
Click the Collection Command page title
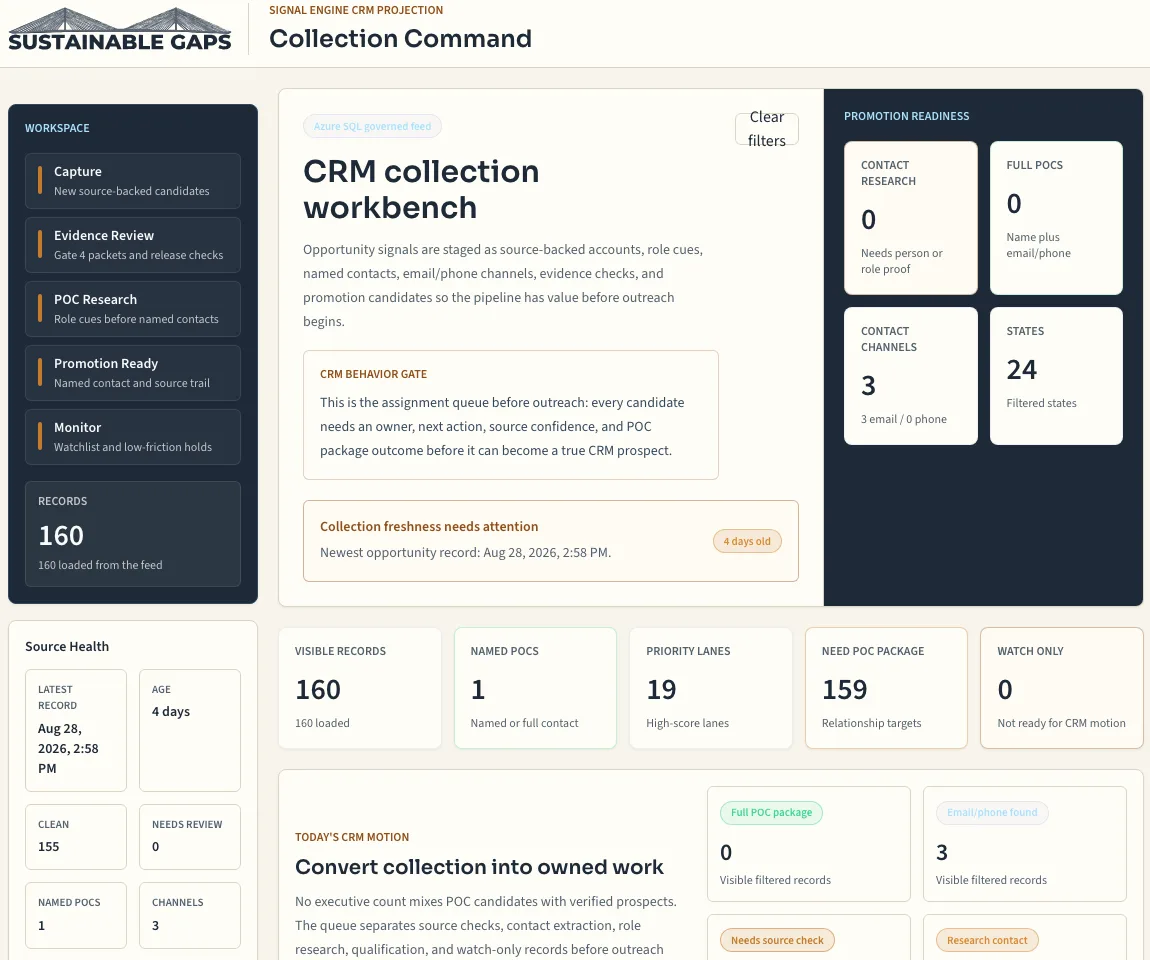click(x=400, y=38)
